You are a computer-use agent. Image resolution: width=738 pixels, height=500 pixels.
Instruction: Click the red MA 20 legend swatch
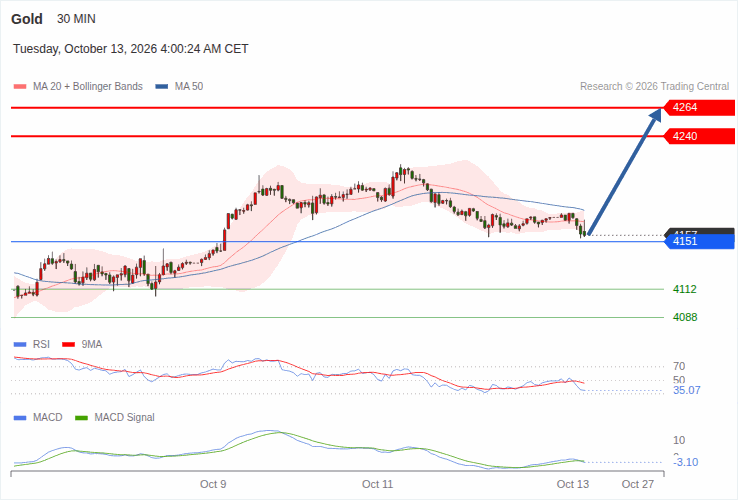click(20, 87)
